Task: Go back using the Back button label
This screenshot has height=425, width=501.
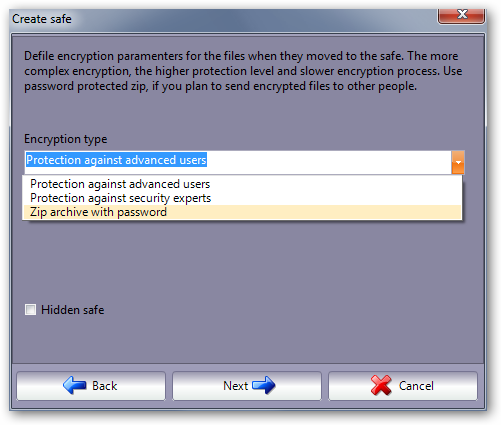Action: 105,386
